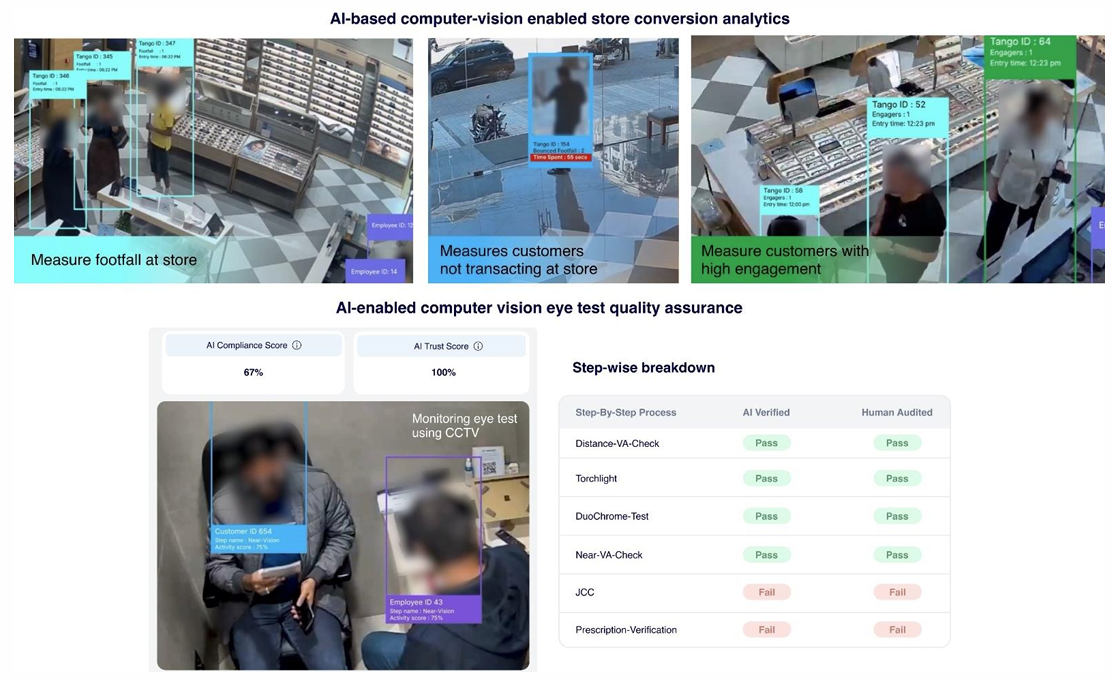Click the AI Verified Pass badge for Distance-VA-Check
This screenshot has width=1113, height=678.
766,443
